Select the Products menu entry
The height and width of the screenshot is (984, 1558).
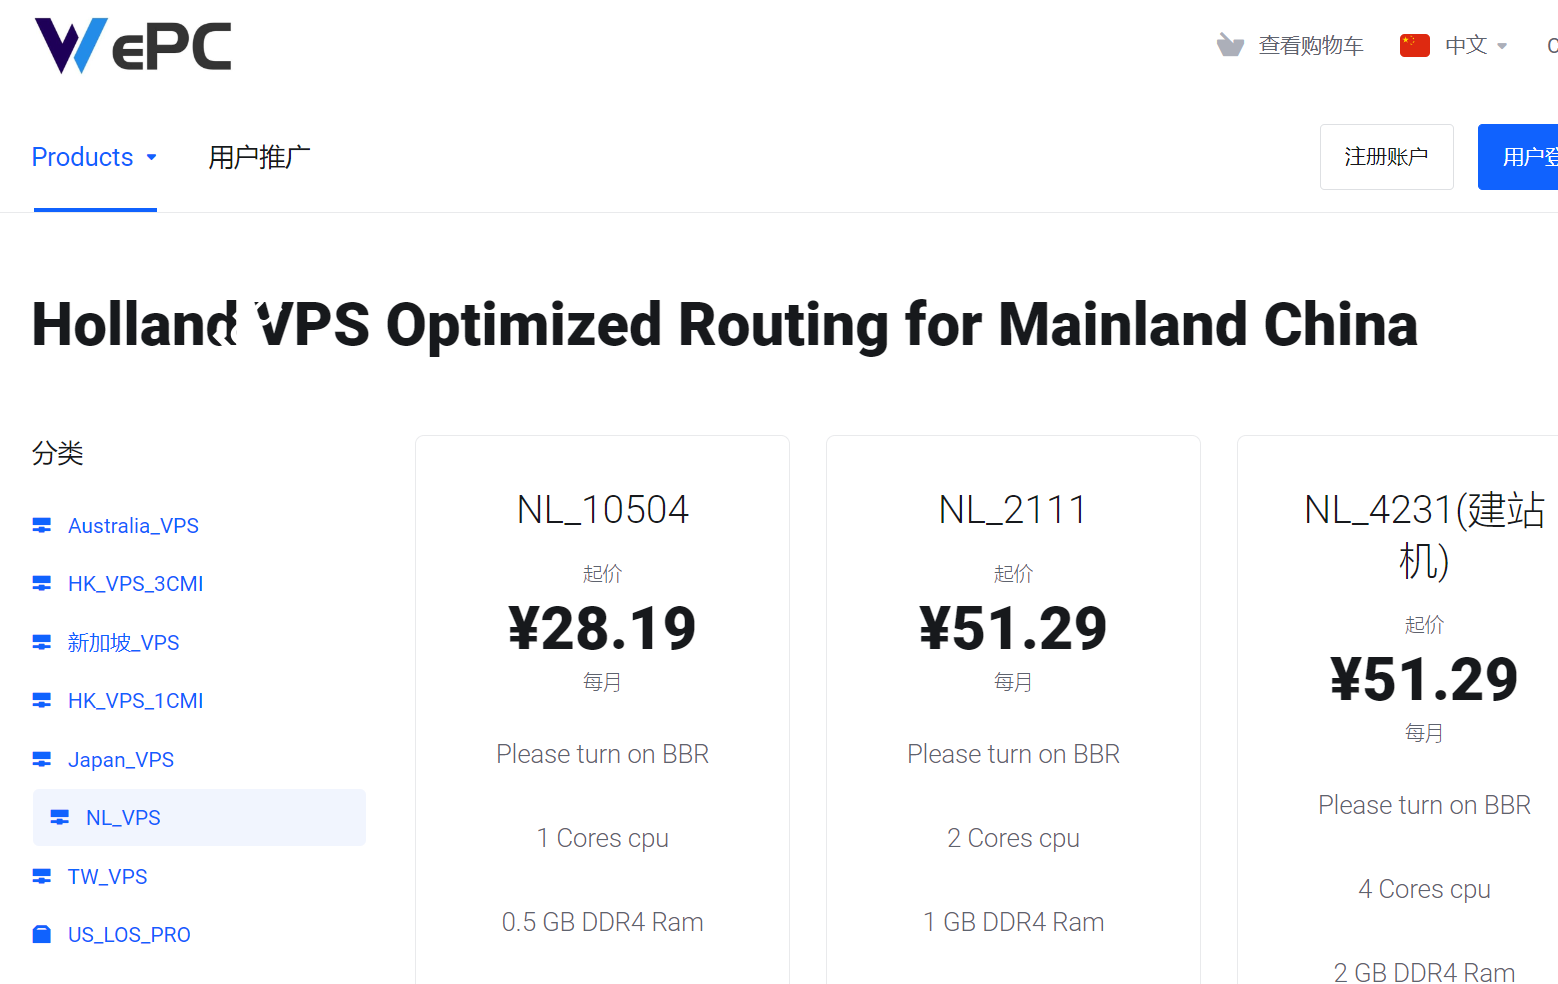83,157
